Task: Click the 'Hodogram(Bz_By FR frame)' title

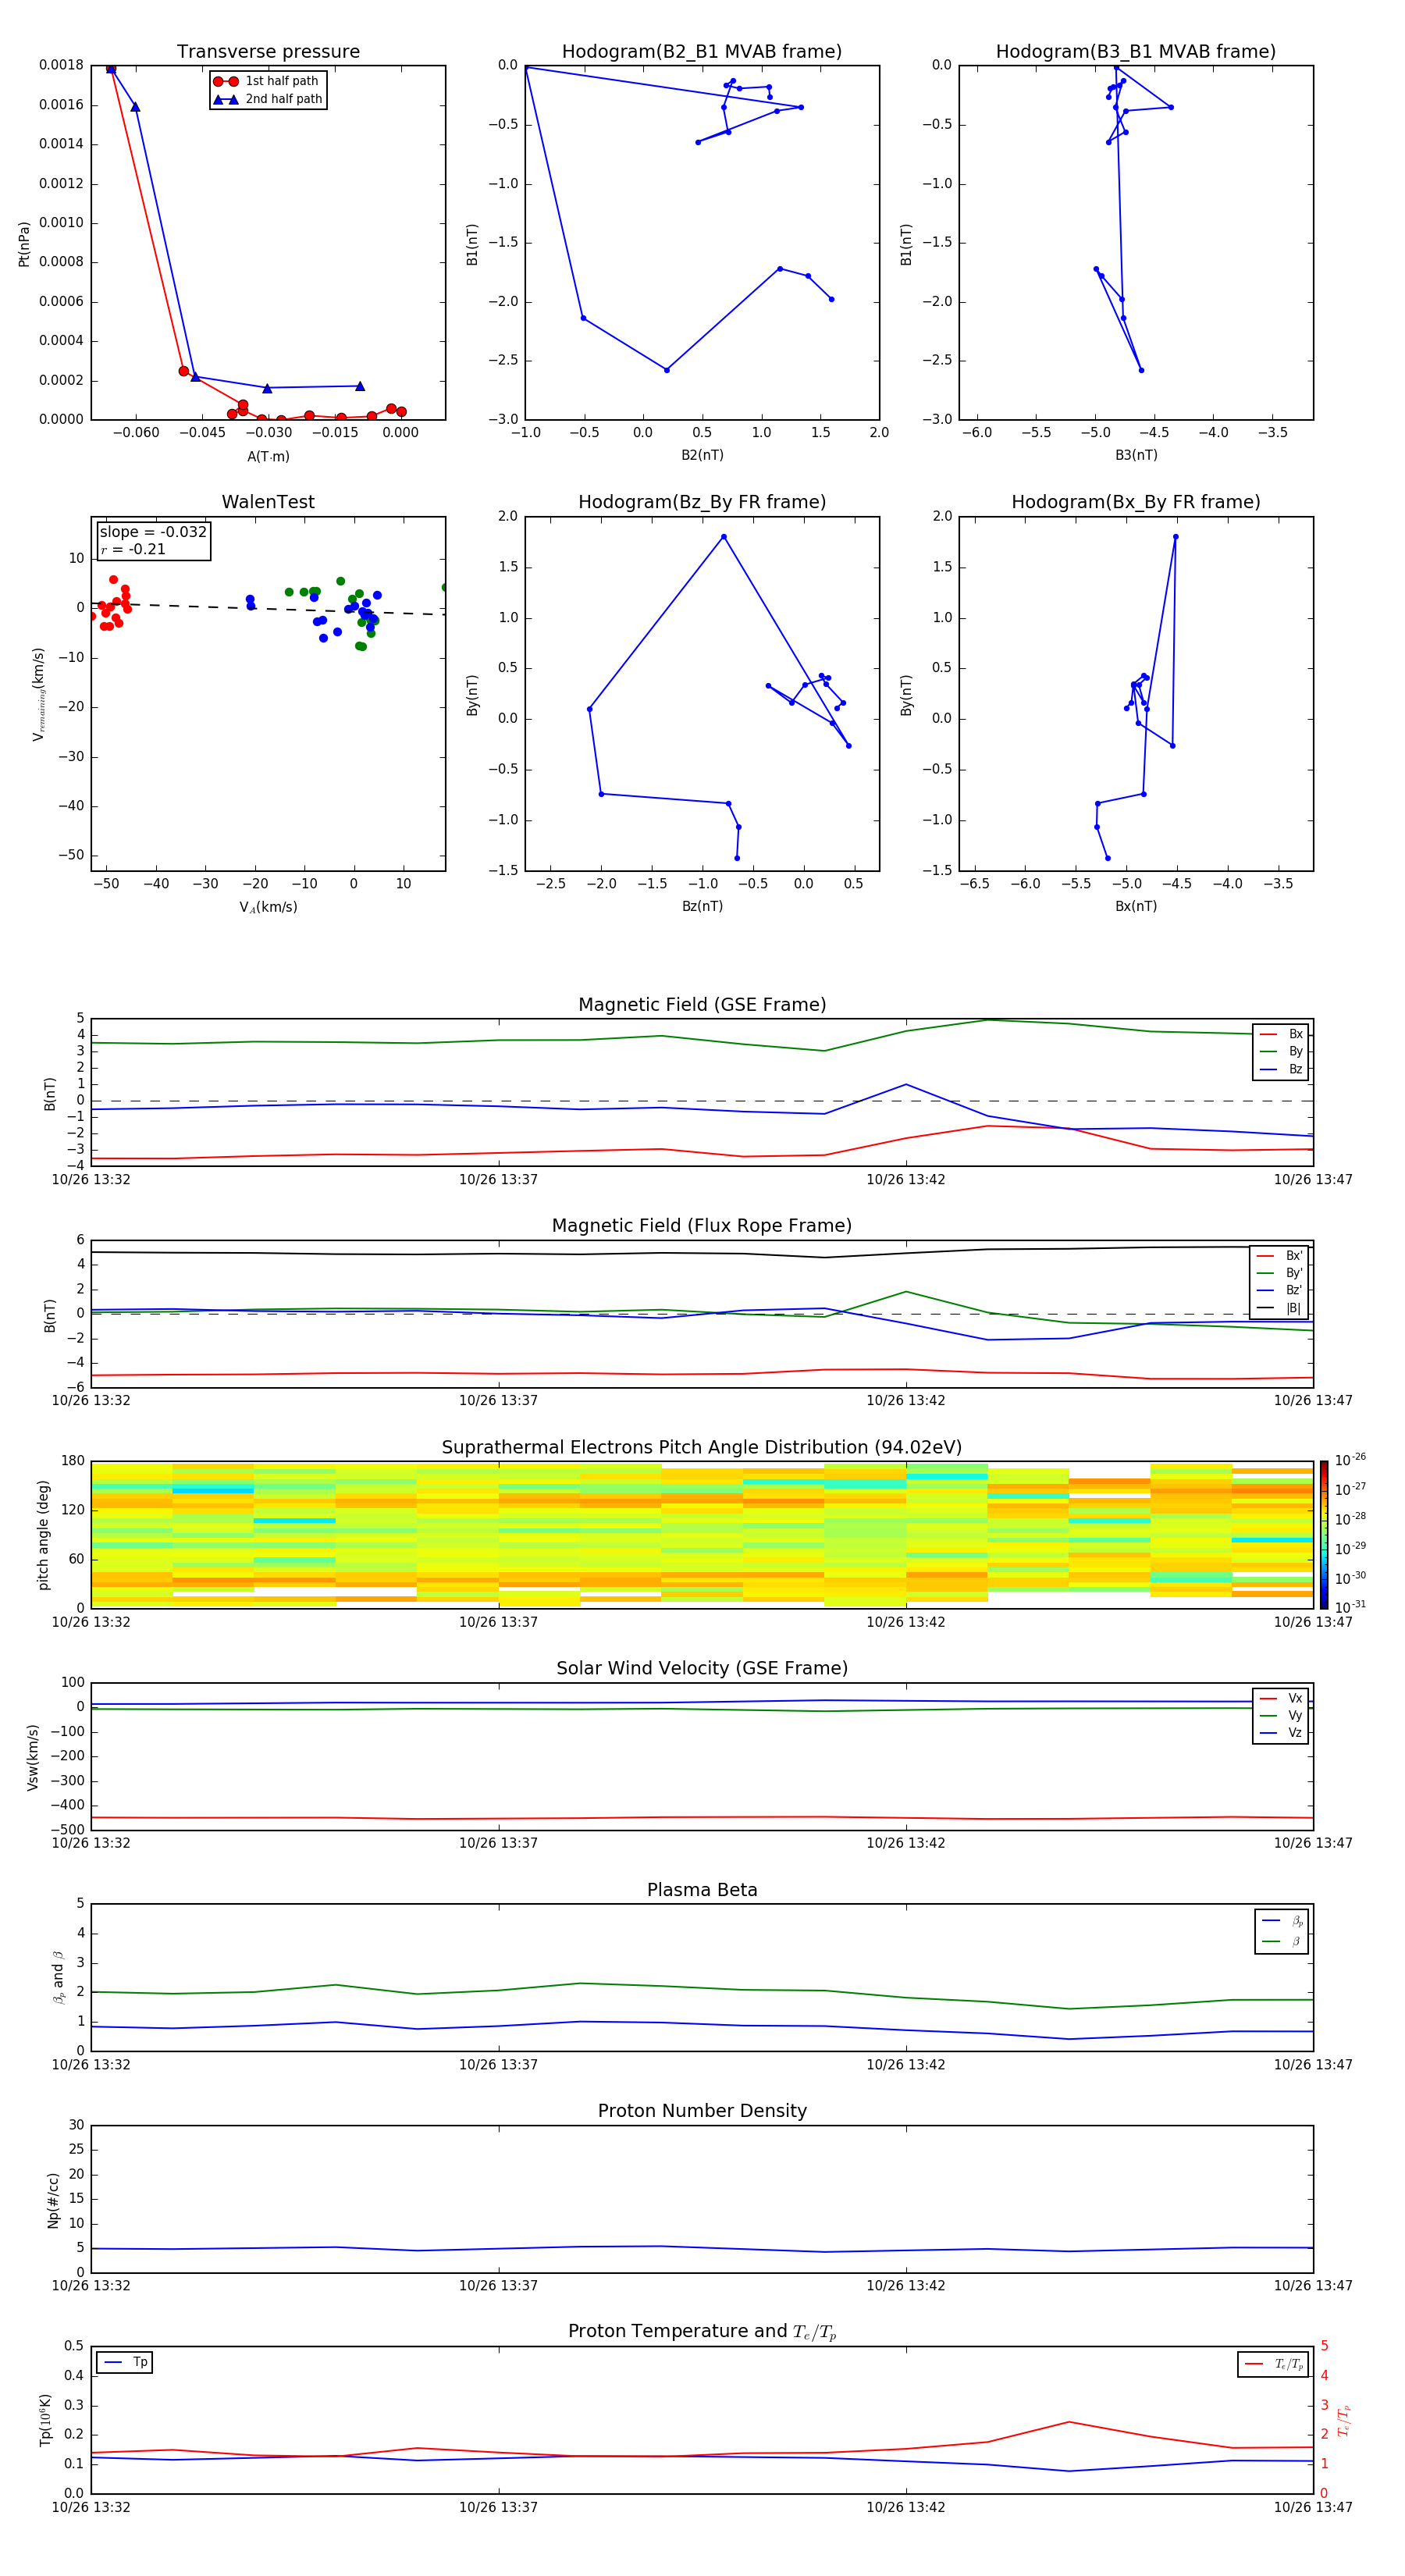Action: coord(702,502)
